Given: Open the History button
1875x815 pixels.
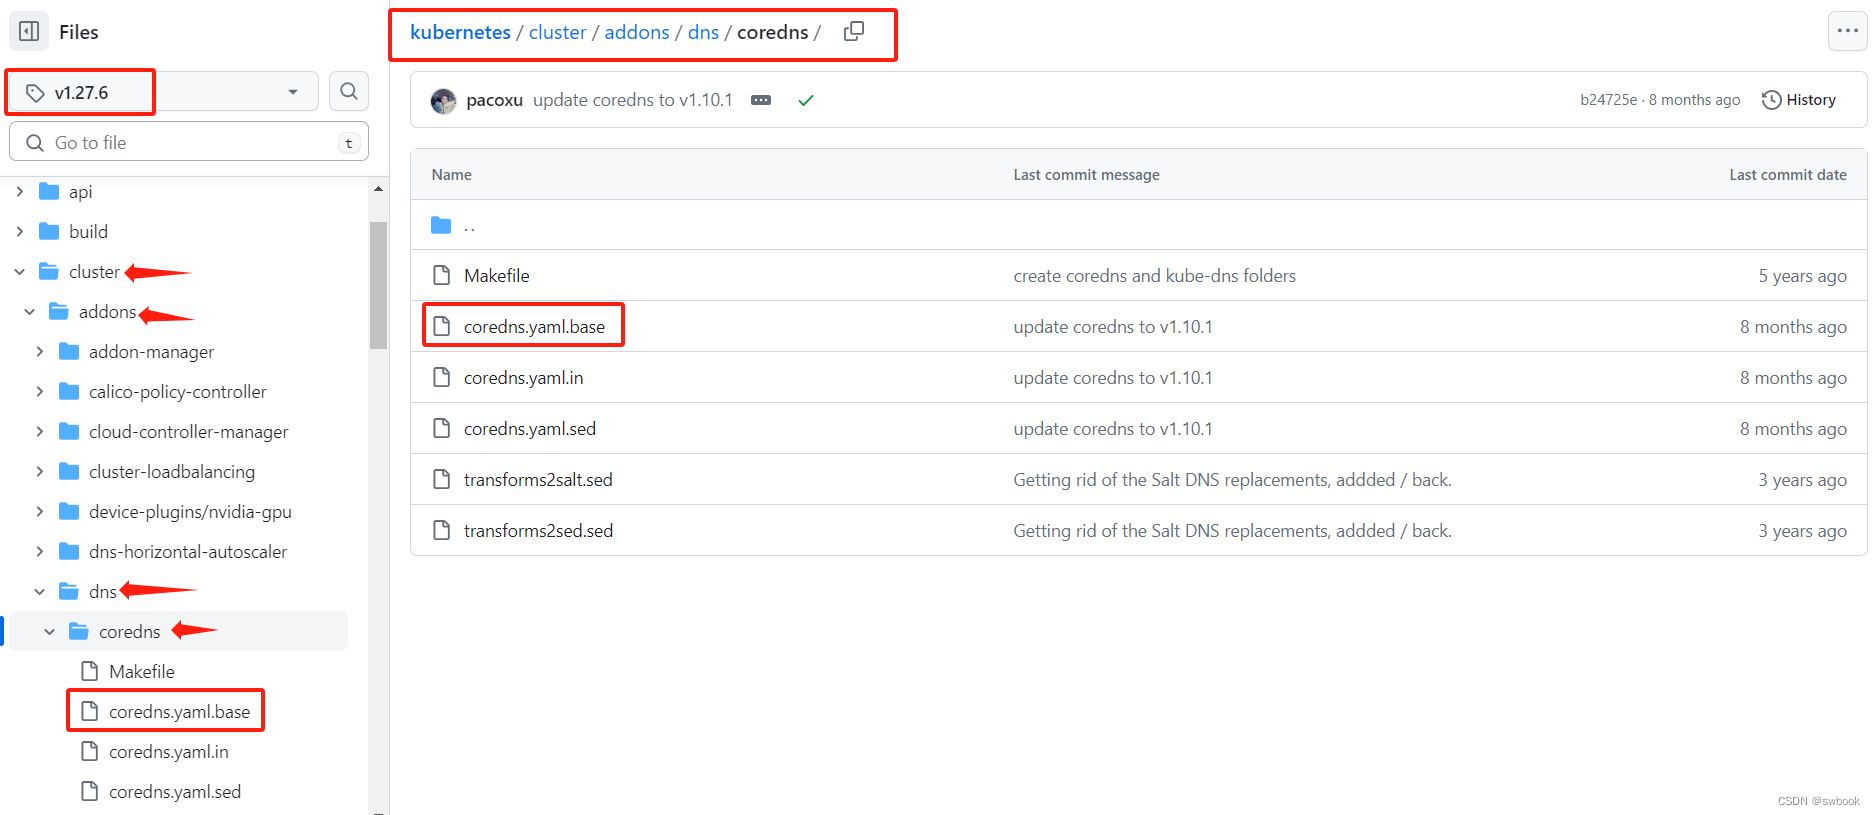Looking at the screenshot, I should point(1799,100).
